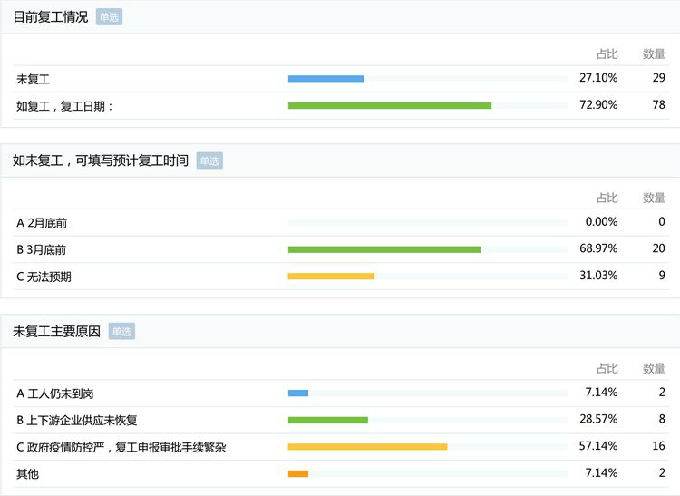Select the blue bar for A 工人仍未到岗
This screenshot has width=680, height=496.
coord(298,393)
